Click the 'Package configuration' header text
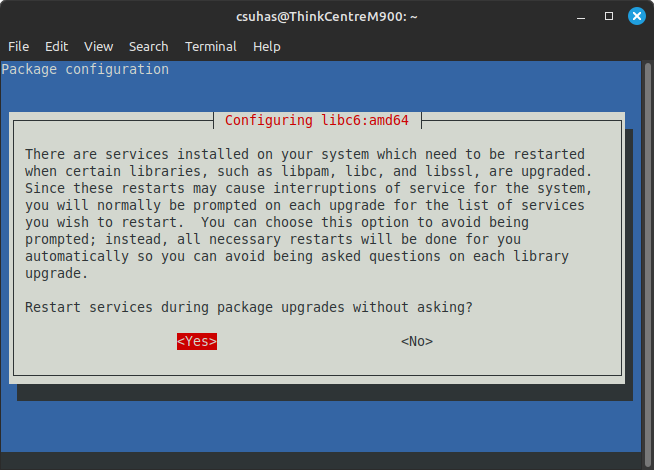The height and width of the screenshot is (470, 654). click(x=85, y=69)
